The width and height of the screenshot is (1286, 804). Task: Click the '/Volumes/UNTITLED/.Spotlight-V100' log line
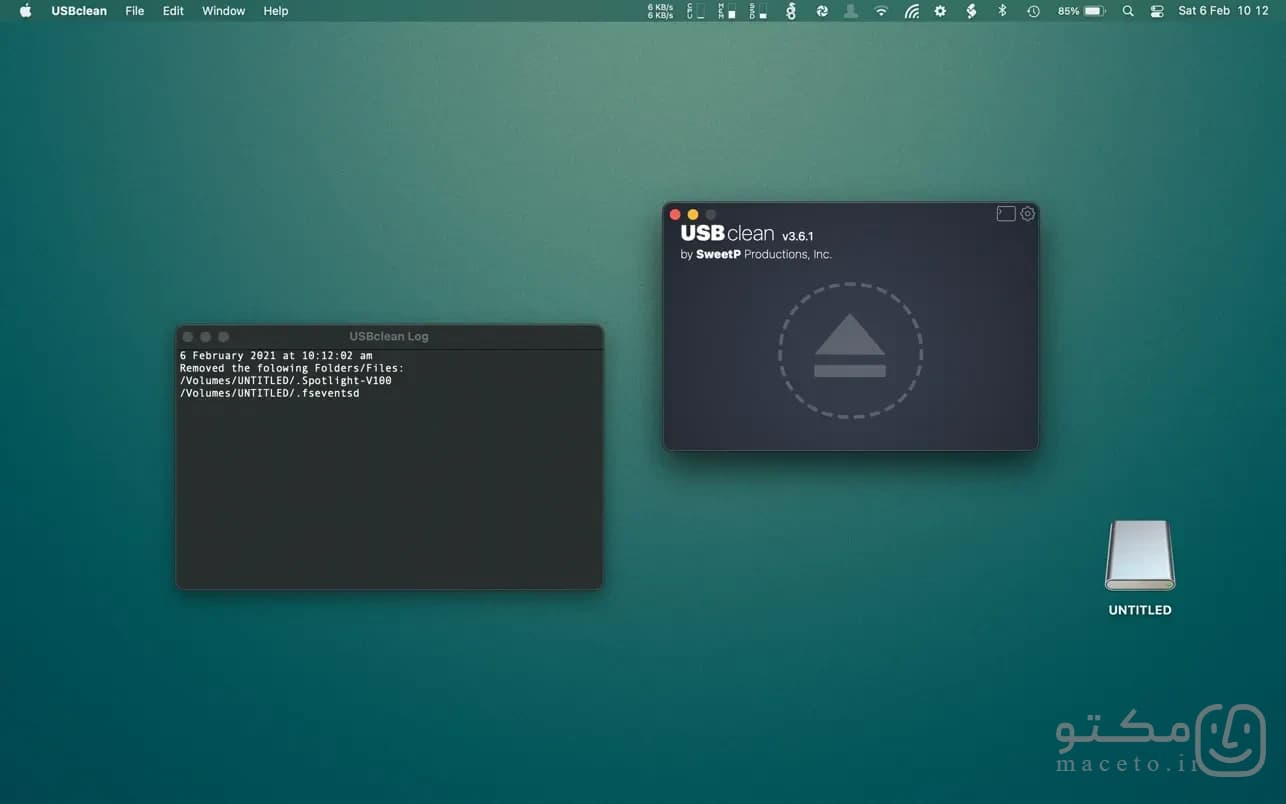click(x=286, y=381)
